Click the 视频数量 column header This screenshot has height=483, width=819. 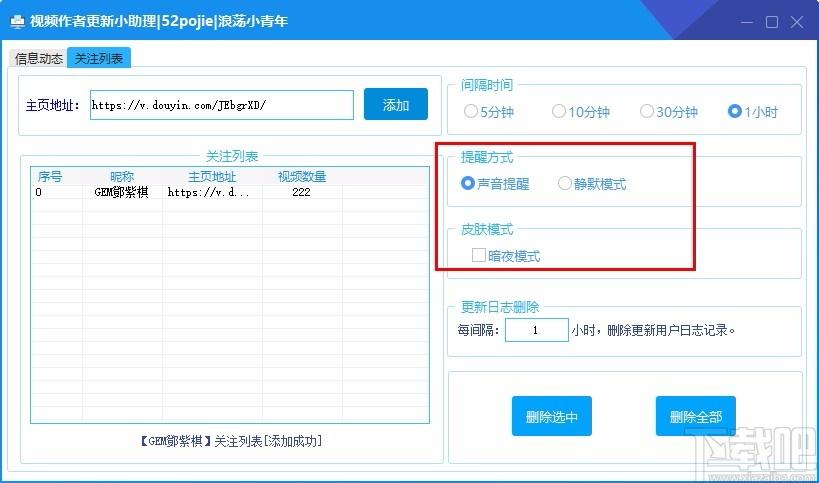pos(302,176)
